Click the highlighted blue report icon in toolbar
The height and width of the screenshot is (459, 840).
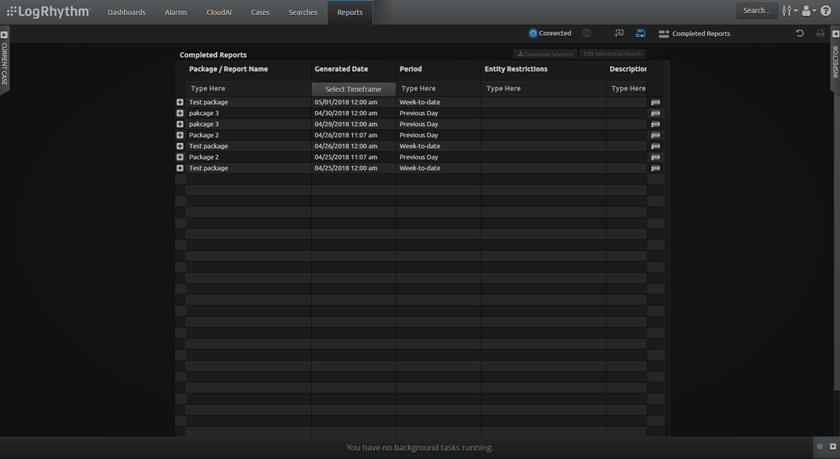641,33
